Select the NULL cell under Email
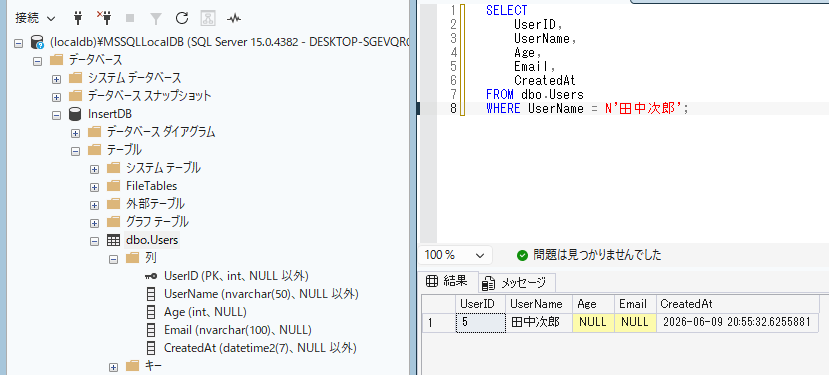The image size is (829, 375). point(635,322)
